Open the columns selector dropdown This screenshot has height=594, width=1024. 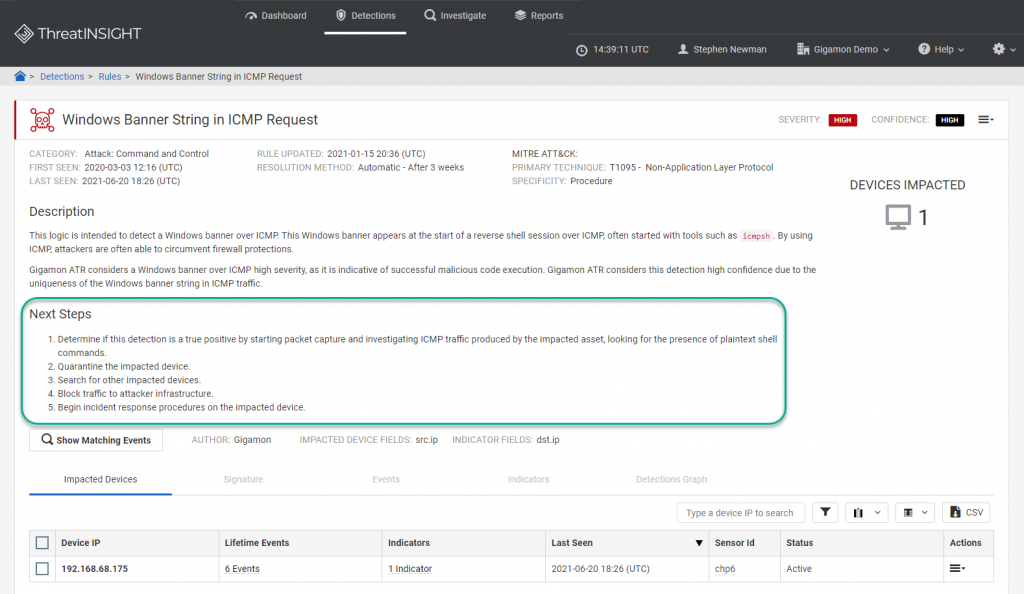[867, 512]
